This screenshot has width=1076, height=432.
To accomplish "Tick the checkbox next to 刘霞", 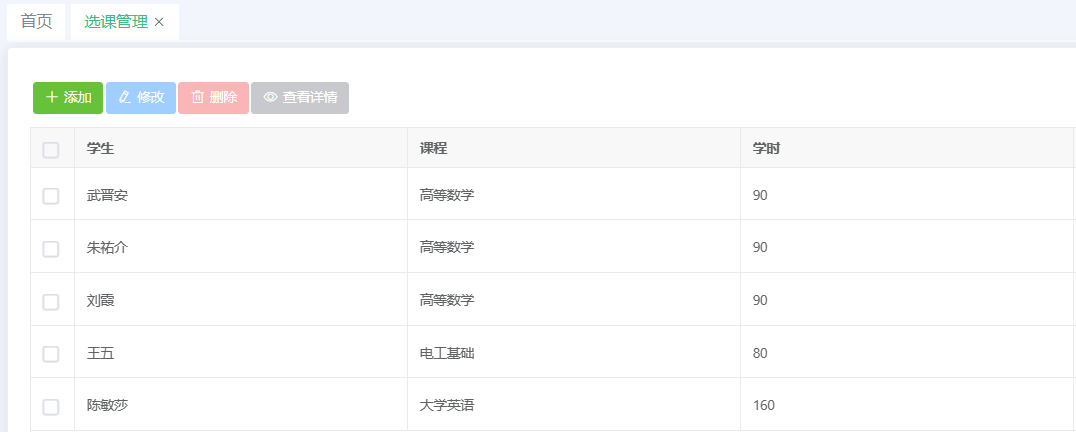I will (x=51, y=301).
